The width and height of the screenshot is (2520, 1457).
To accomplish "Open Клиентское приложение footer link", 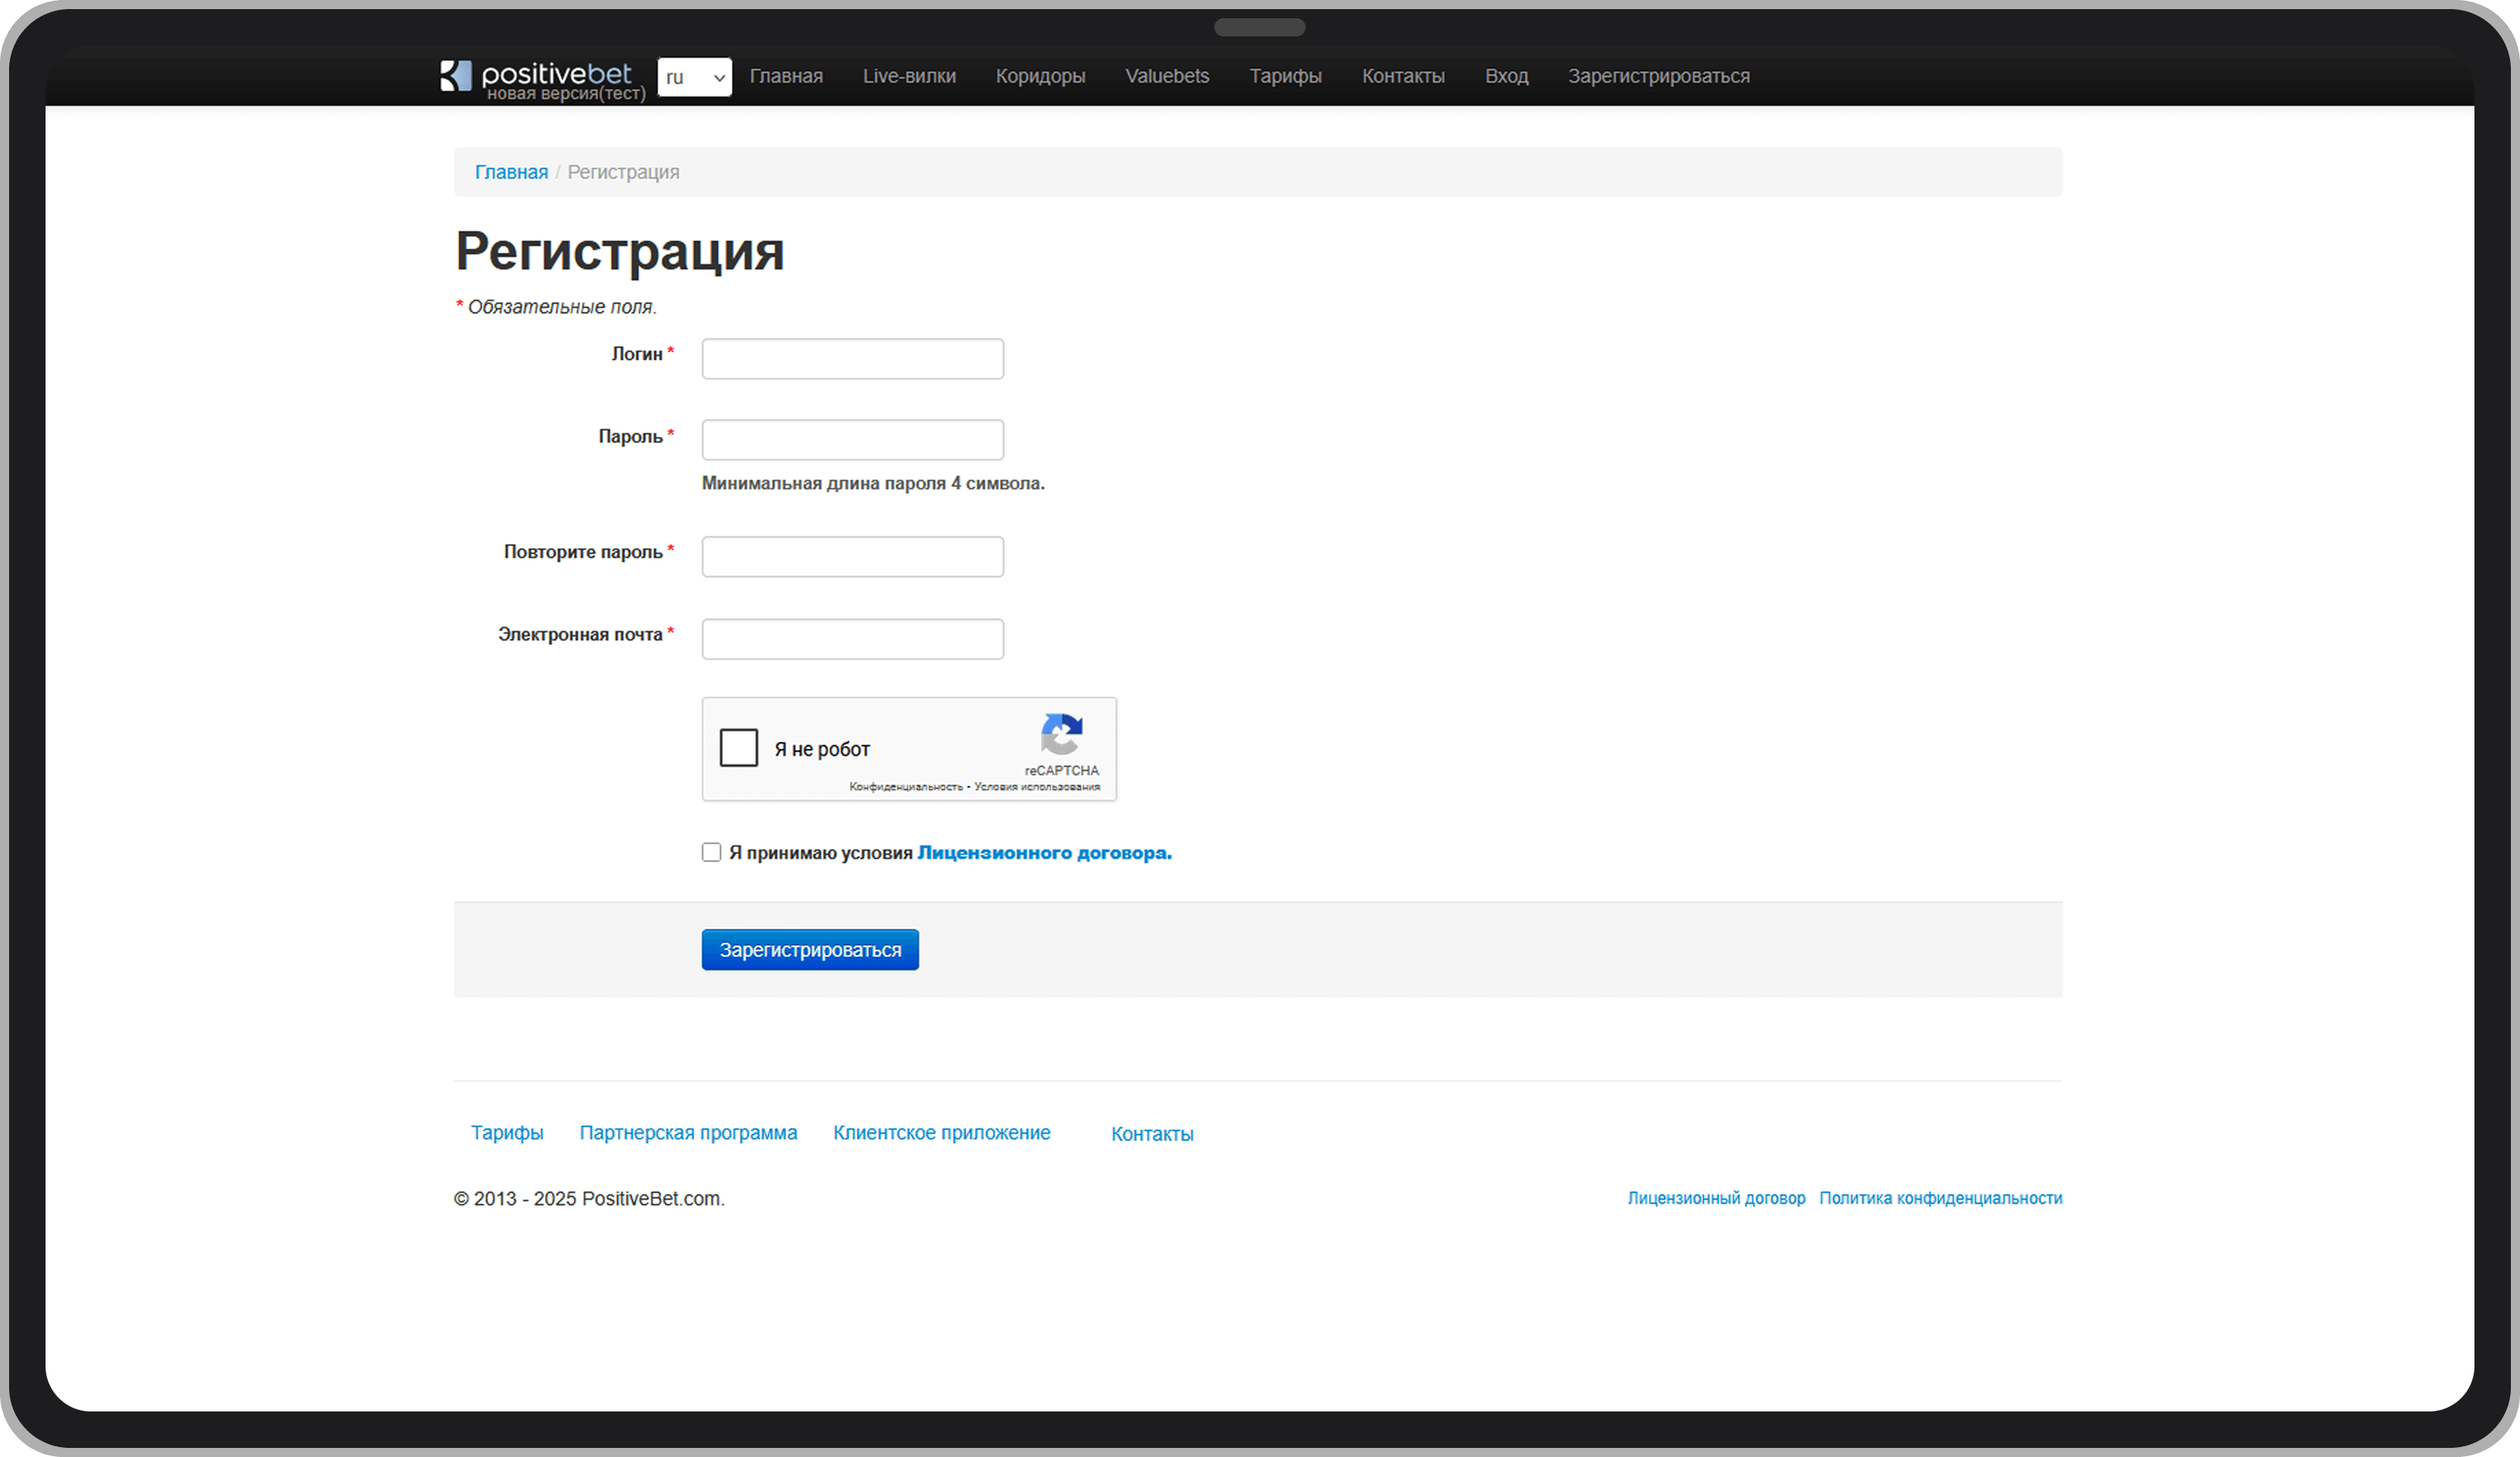I will click(941, 1132).
